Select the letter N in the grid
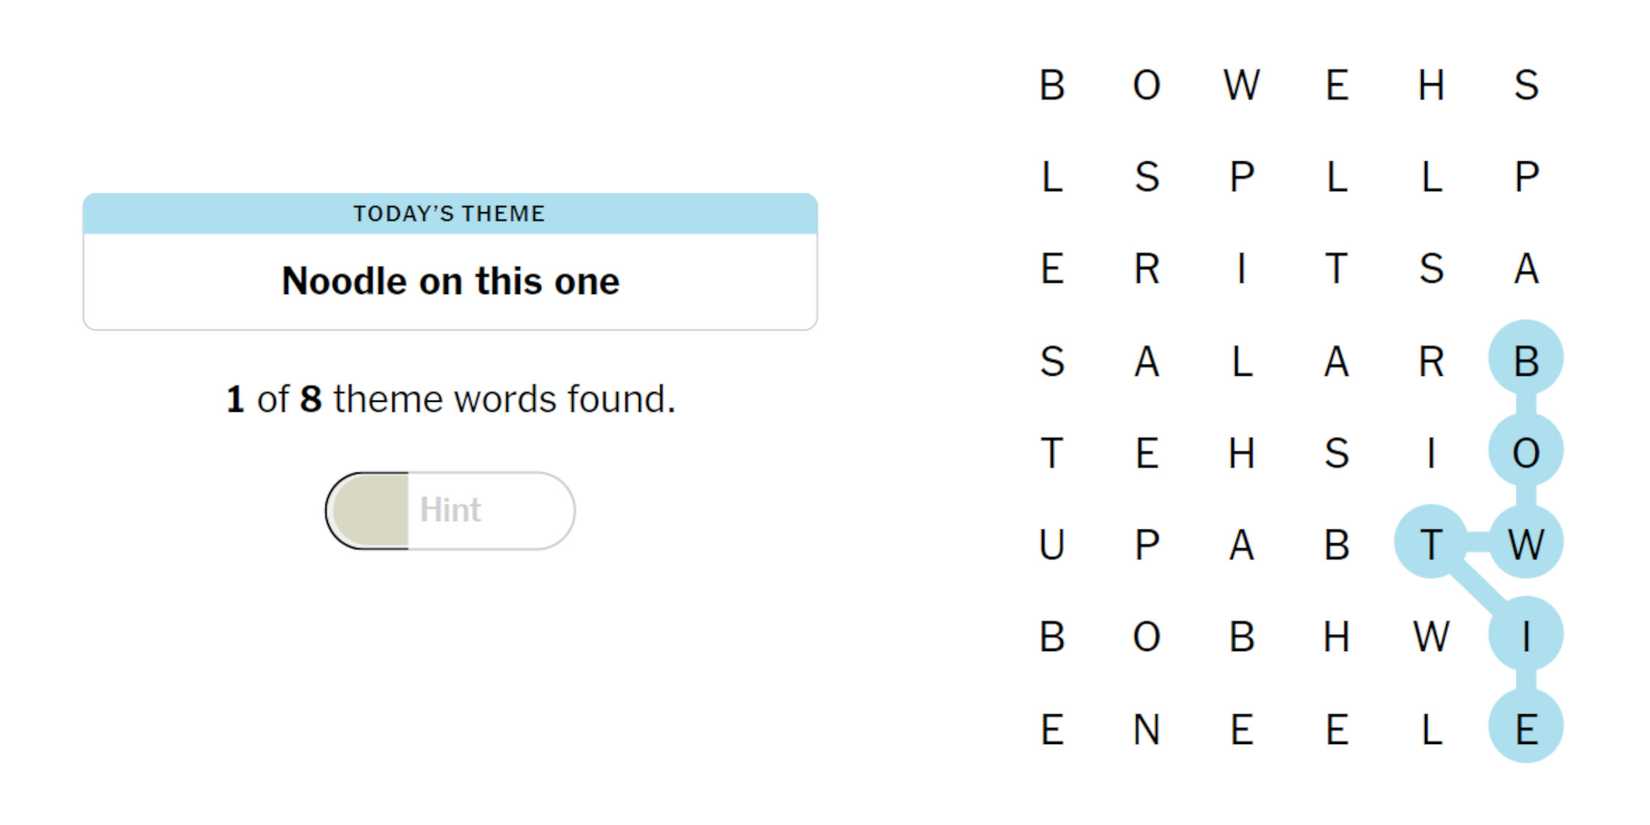Viewport: 1650px width, 825px height. (x=1146, y=730)
